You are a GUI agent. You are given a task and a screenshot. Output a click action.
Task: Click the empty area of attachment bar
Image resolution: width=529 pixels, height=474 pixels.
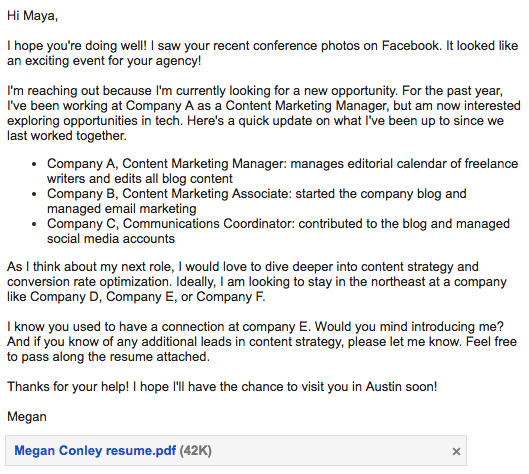[331, 451]
